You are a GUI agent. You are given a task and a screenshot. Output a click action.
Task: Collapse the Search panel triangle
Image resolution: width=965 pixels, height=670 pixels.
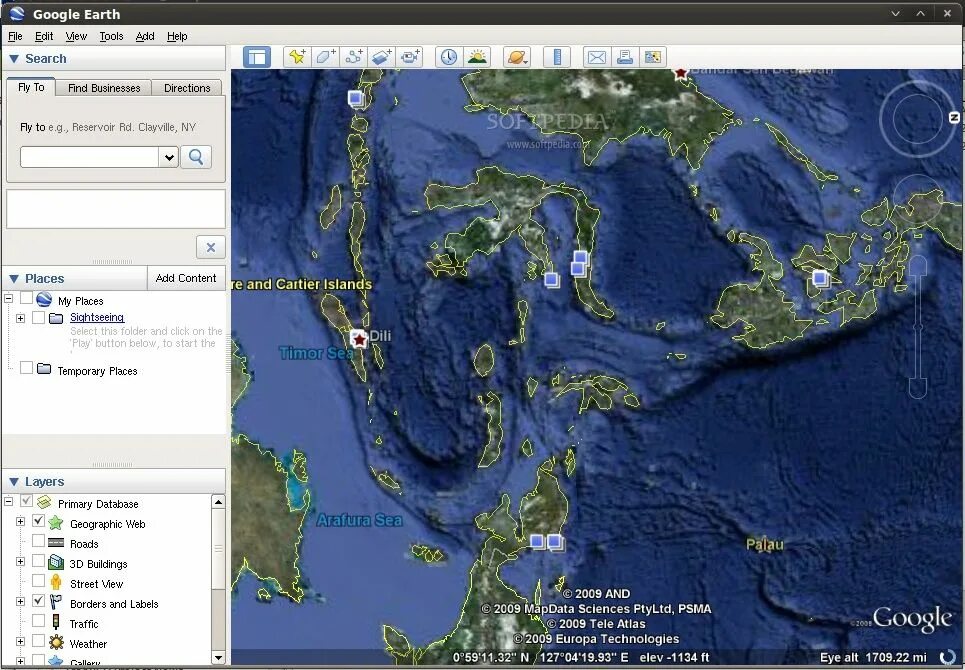pos(14,59)
